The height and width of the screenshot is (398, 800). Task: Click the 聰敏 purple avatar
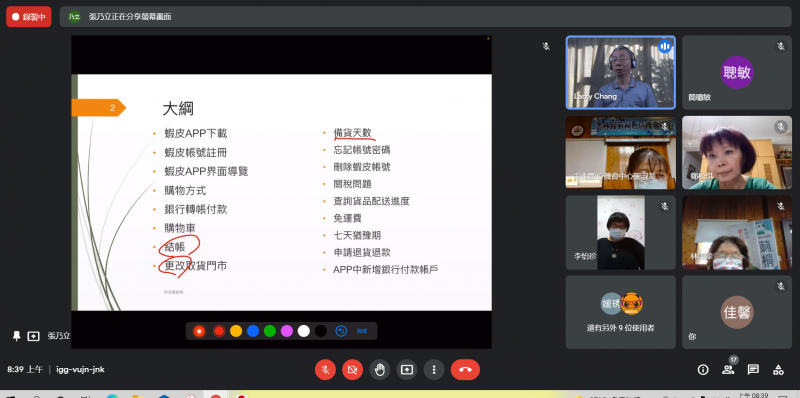tap(737, 72)
